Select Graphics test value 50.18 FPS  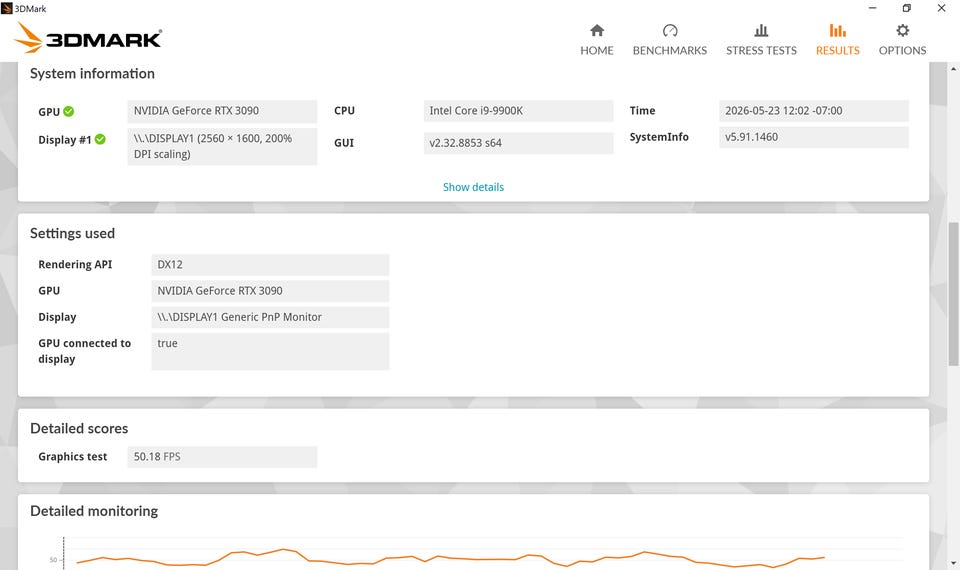coord(222,457)
